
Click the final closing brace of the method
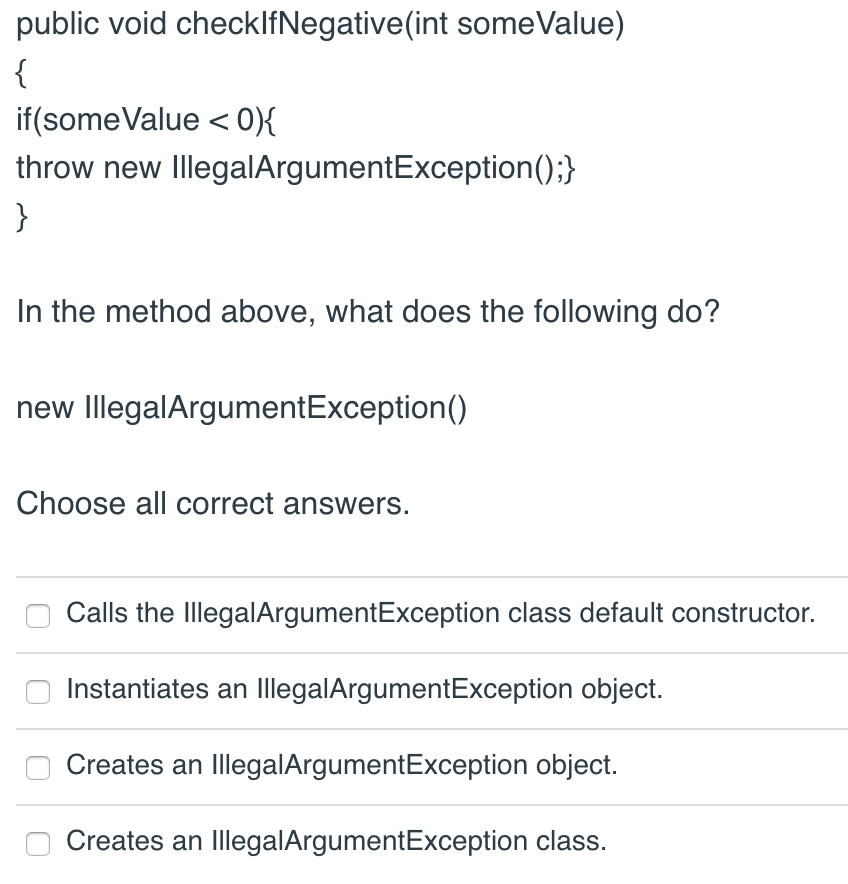(21, 217)
